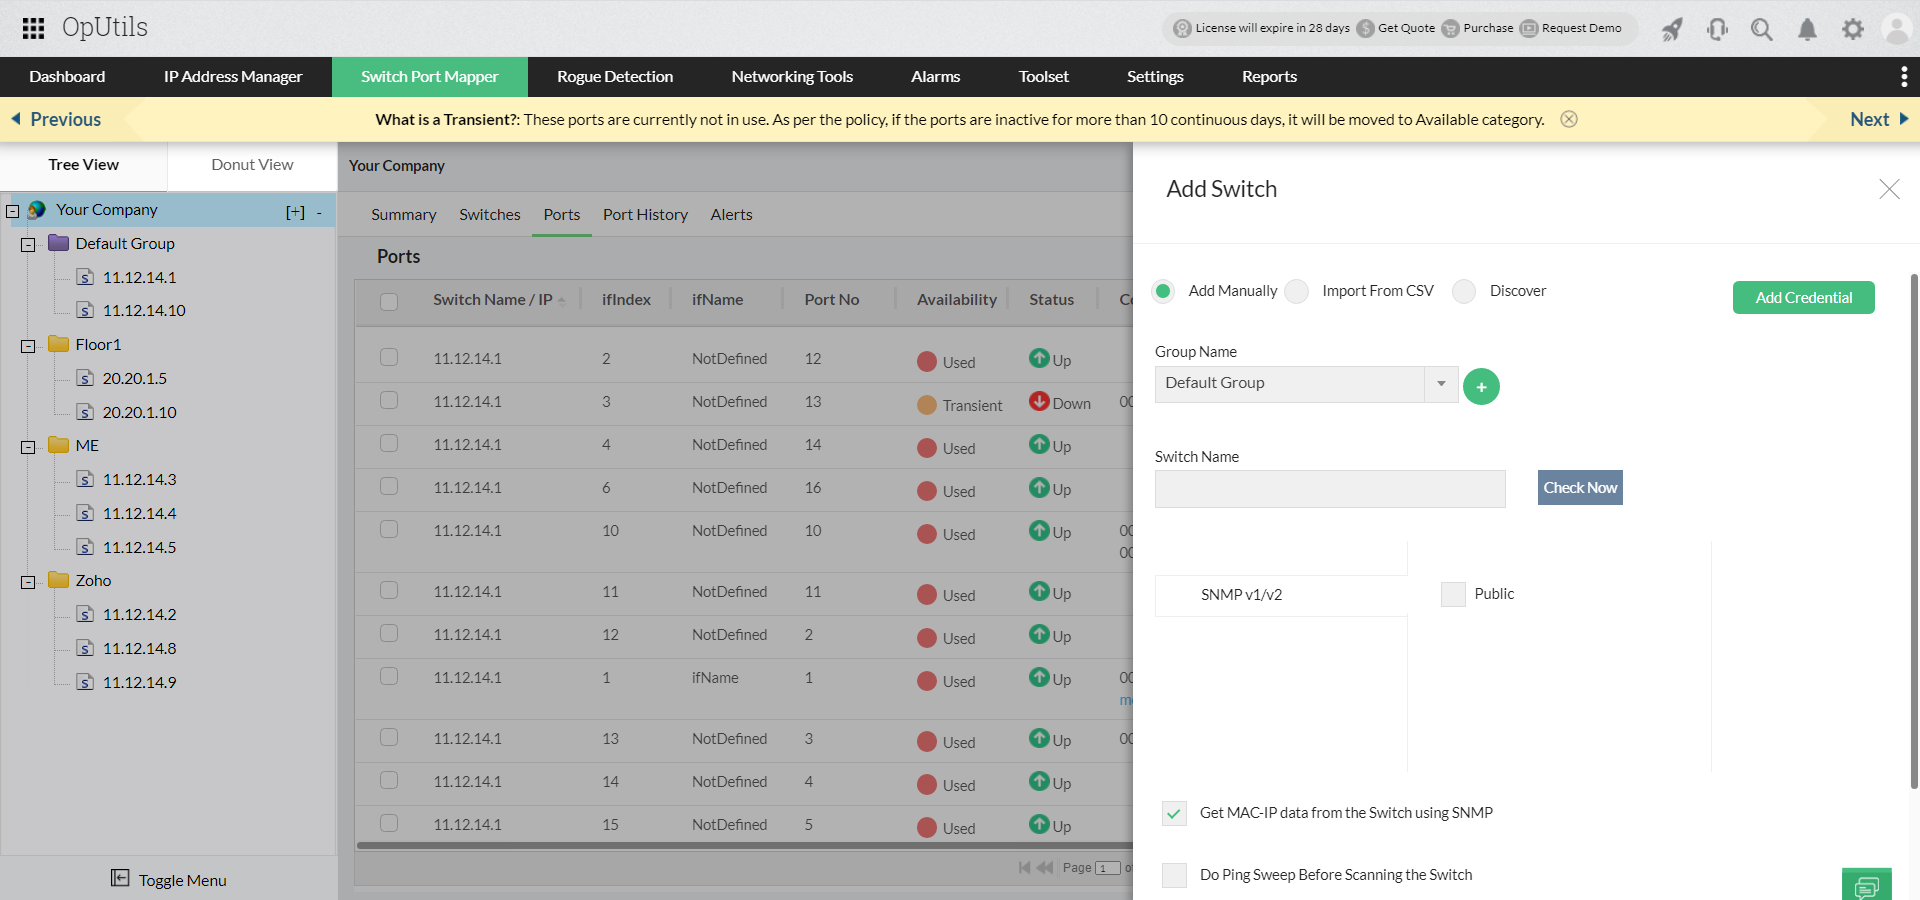Open the headset support icon
Image resolution: width=1920 pixels, height=900 pixels.
tap(1717, 30)
